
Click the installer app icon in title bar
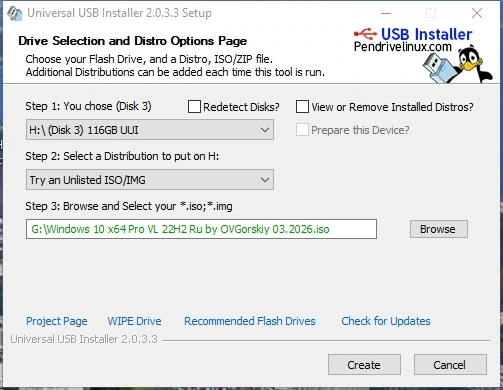pyautogui.click(x=15, y=13)
